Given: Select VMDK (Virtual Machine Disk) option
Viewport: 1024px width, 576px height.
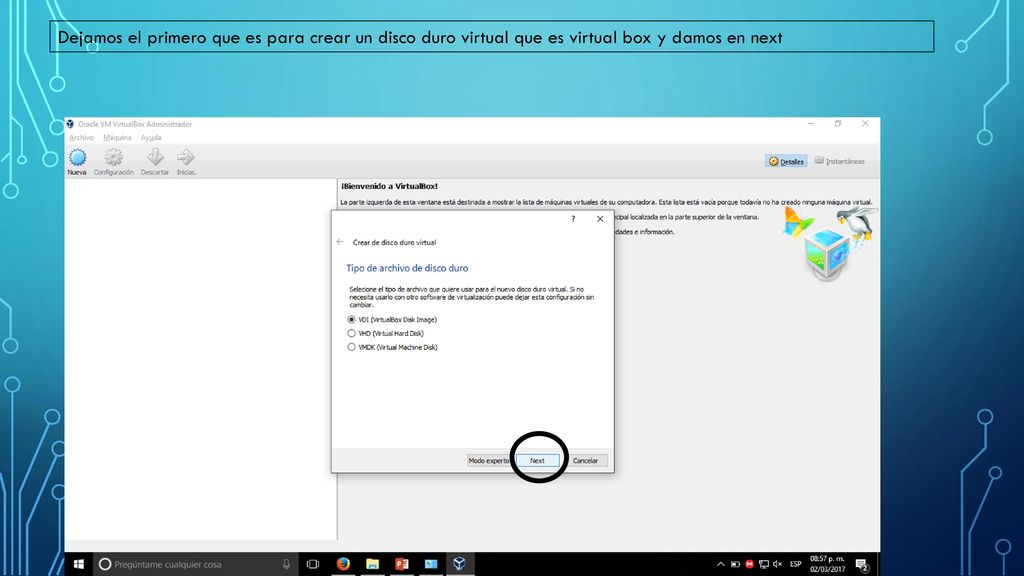Looking at the screenshot, I should (392, 347).
